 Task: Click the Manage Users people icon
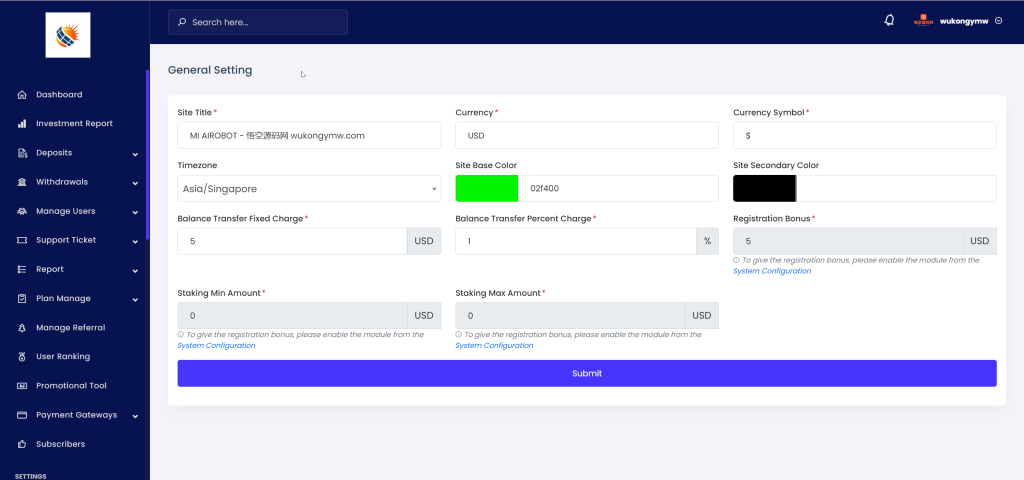22,211
